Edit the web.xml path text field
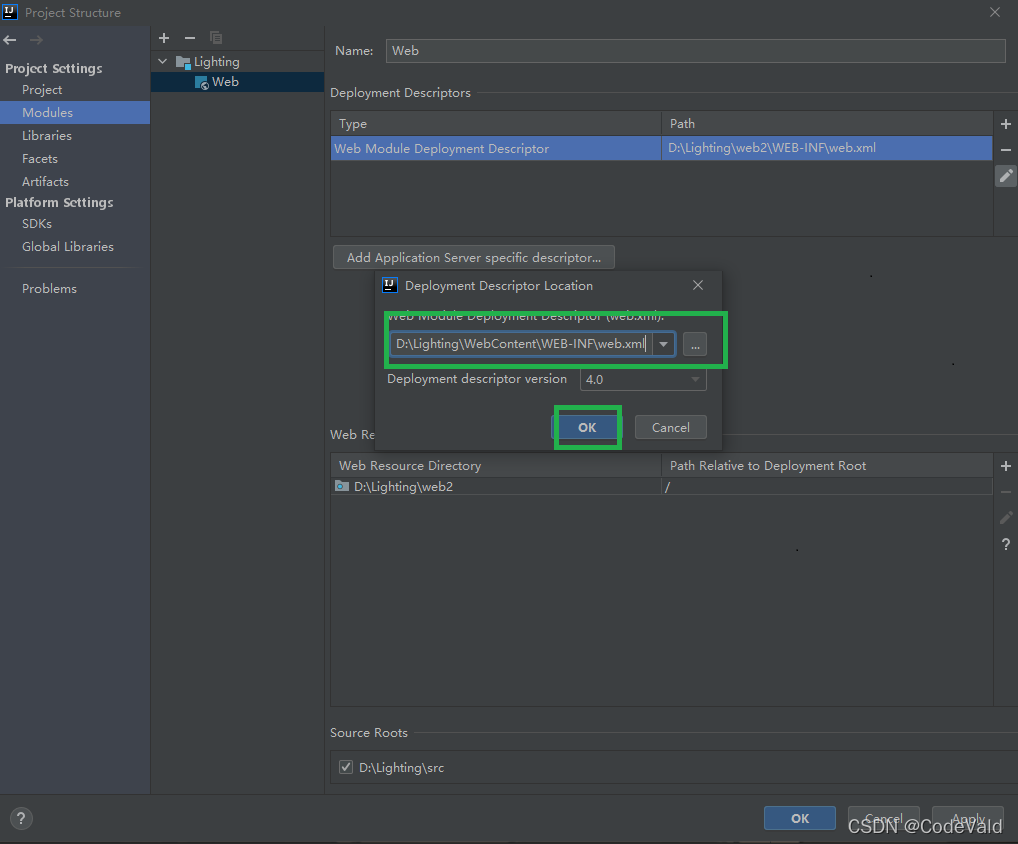The height and width of the screenshot is (844, 1018). pos(521,344)
